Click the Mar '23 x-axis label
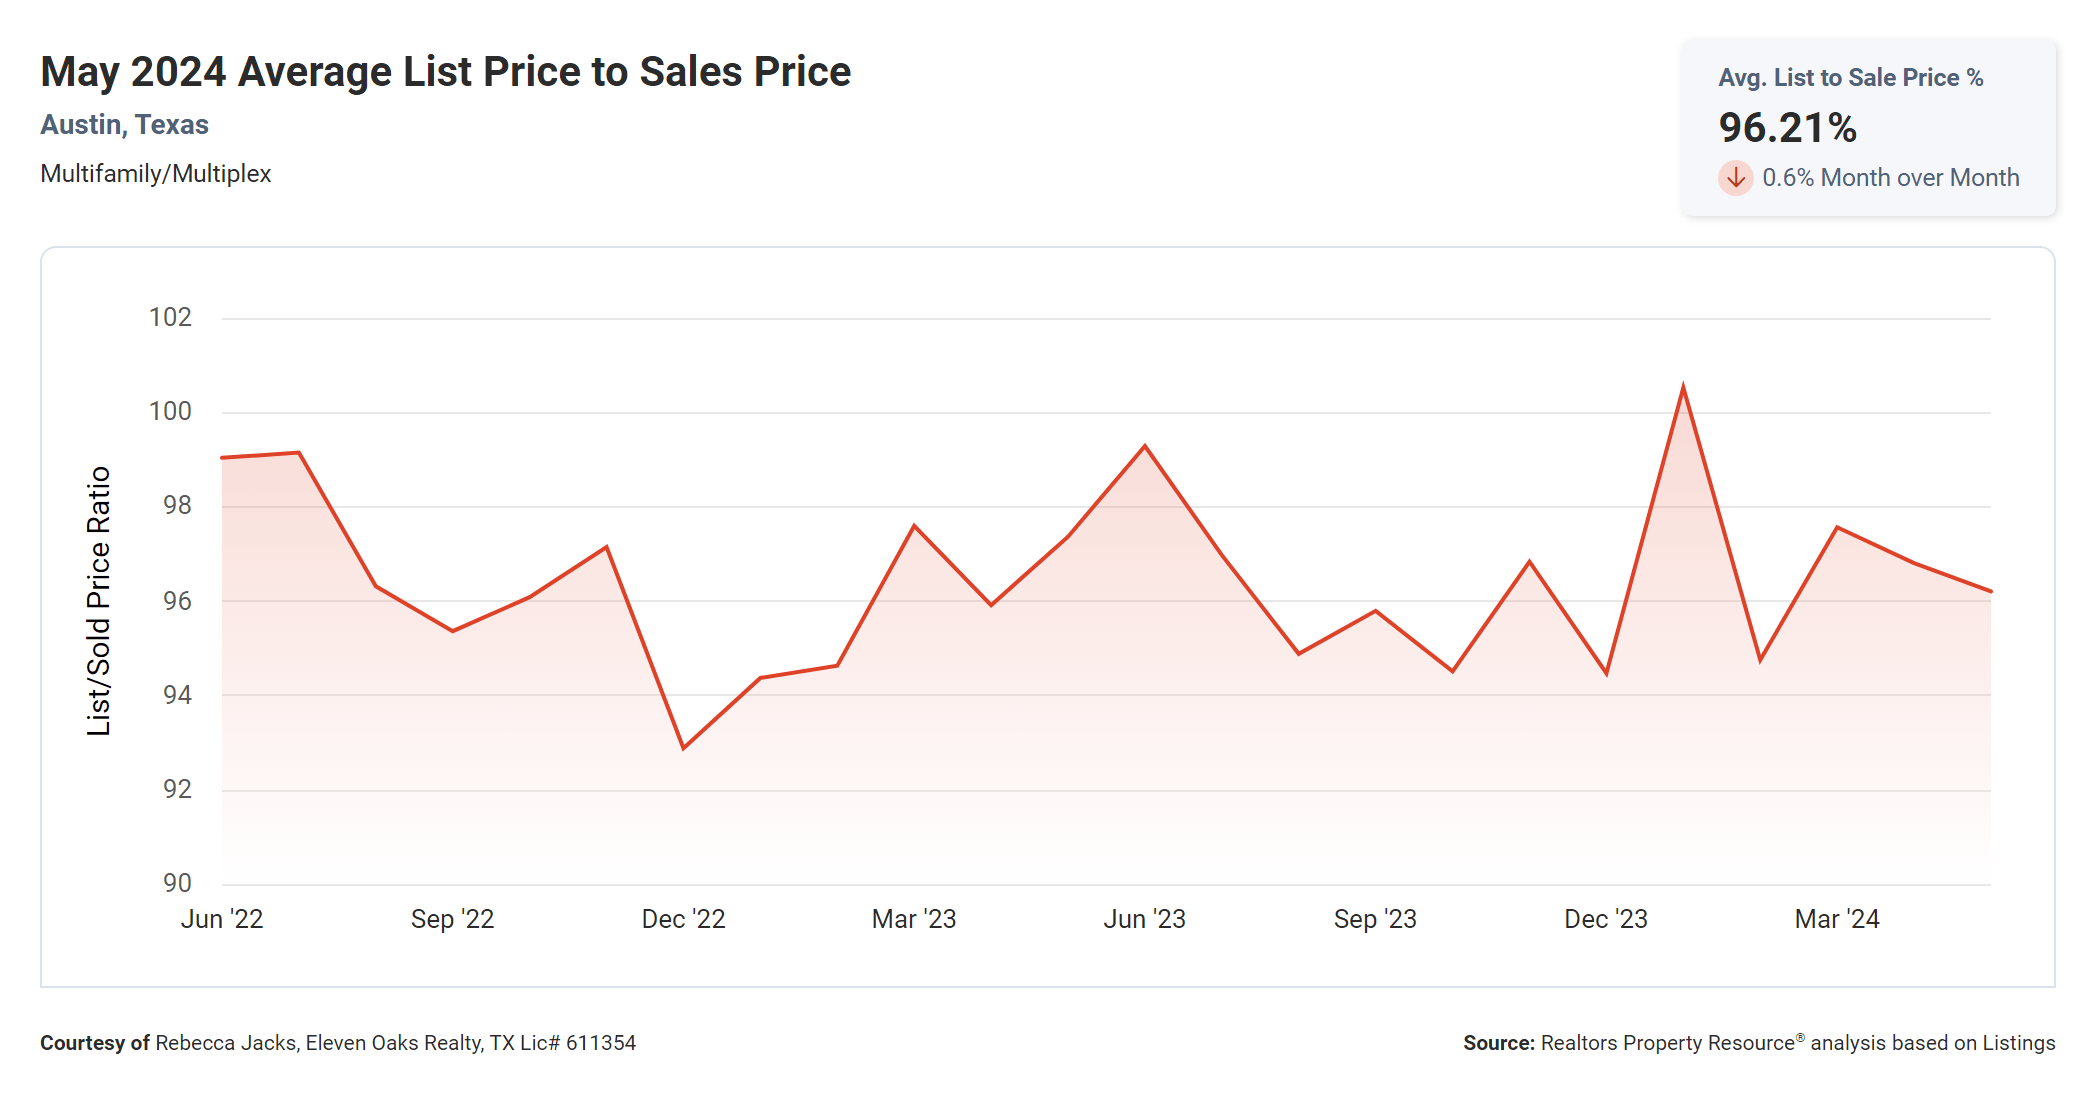 (914, 919)
